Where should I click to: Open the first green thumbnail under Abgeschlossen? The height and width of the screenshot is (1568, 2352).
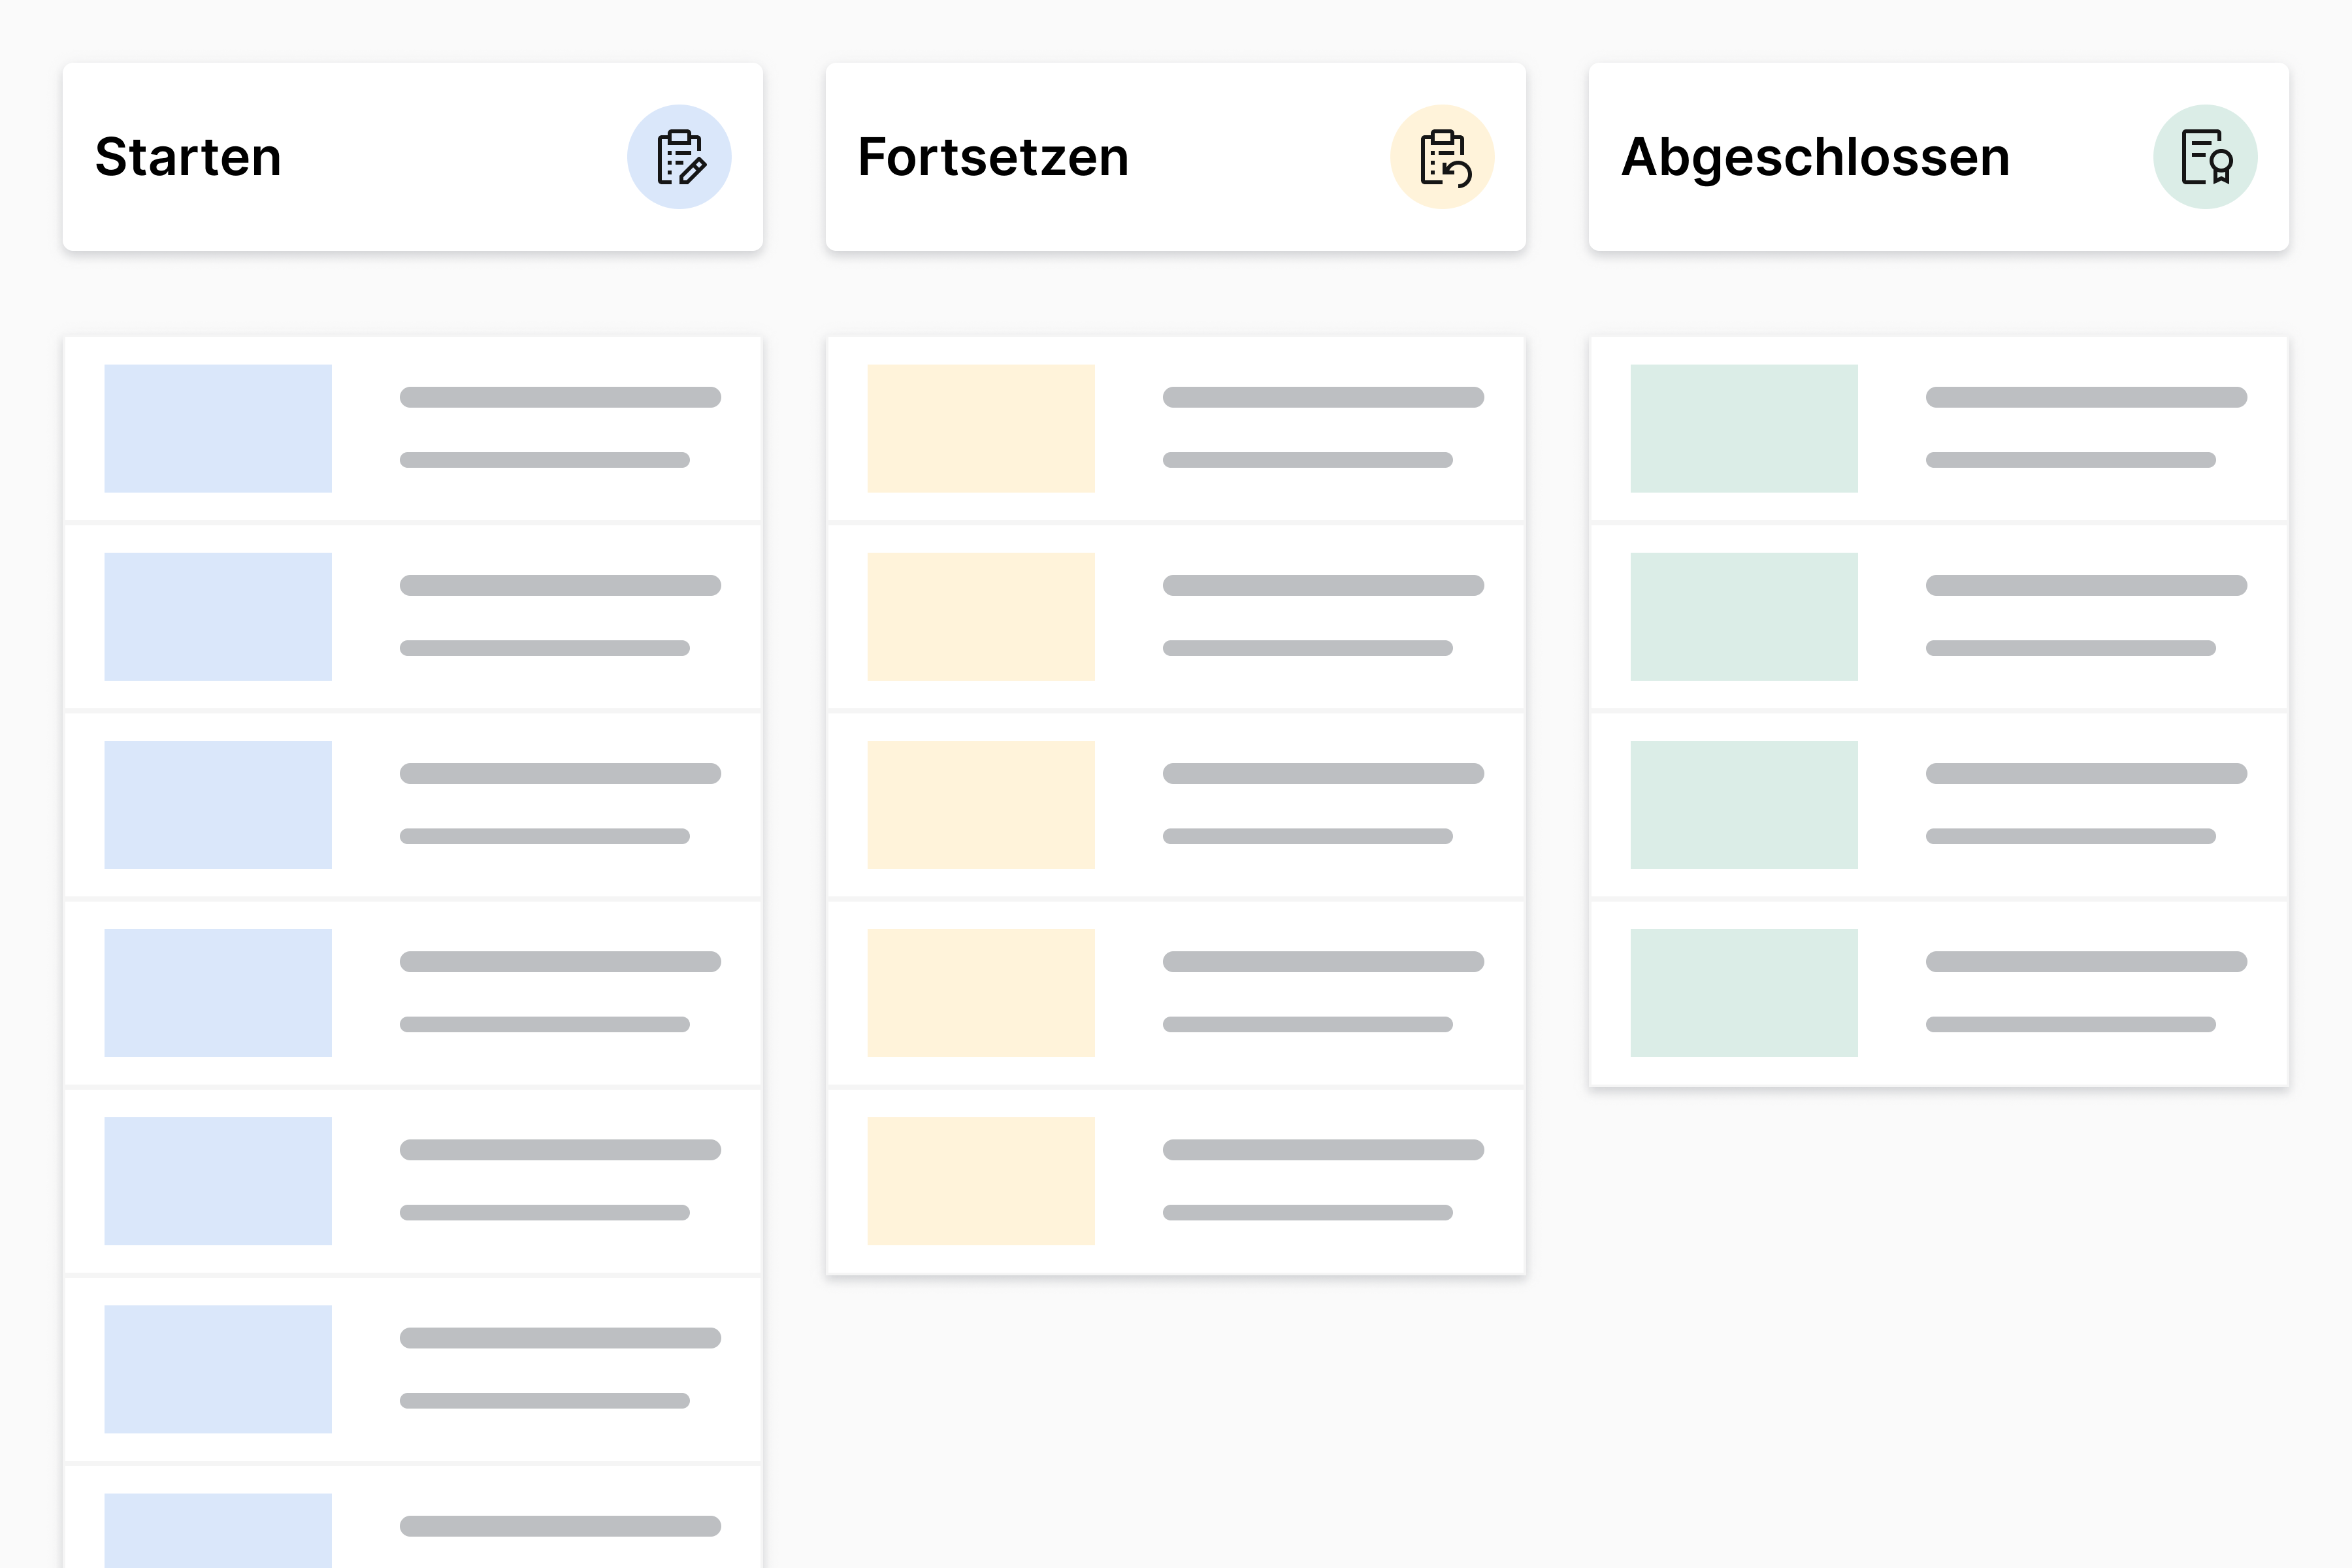(x=1744, y=428)
